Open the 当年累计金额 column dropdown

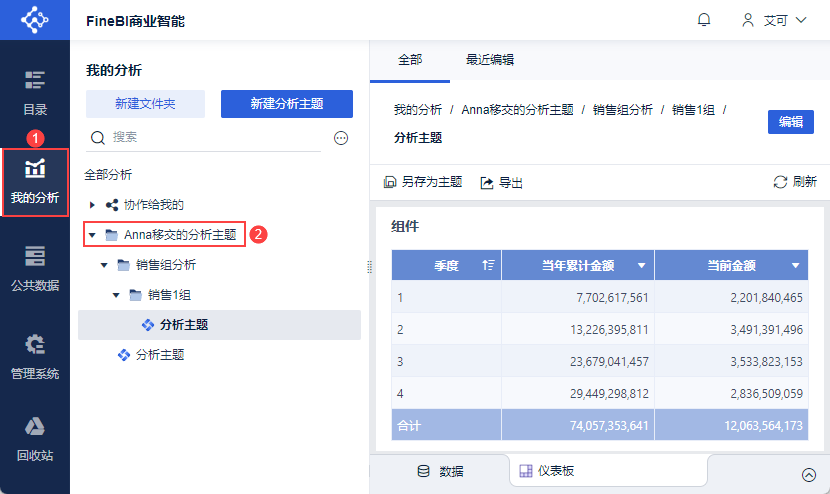coord(641,265)
